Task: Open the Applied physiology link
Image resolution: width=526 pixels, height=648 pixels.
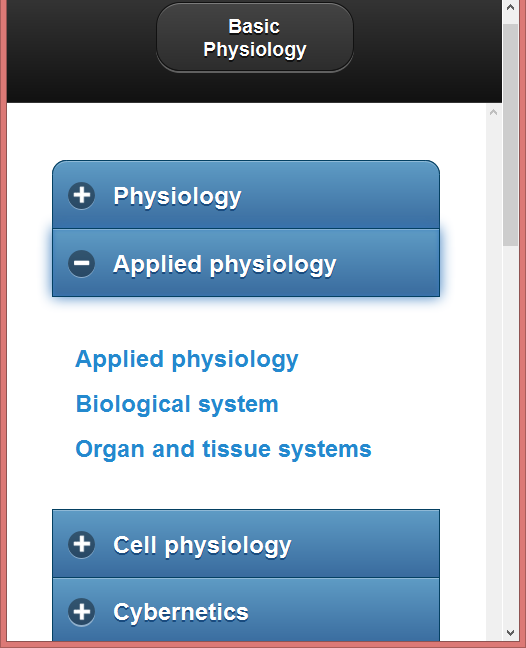Action: pos(187,360)
